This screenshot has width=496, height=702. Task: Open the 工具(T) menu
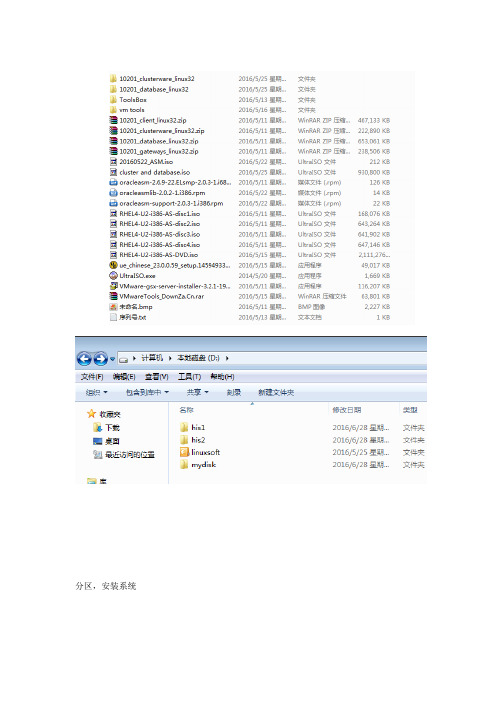tap(189, 377)
